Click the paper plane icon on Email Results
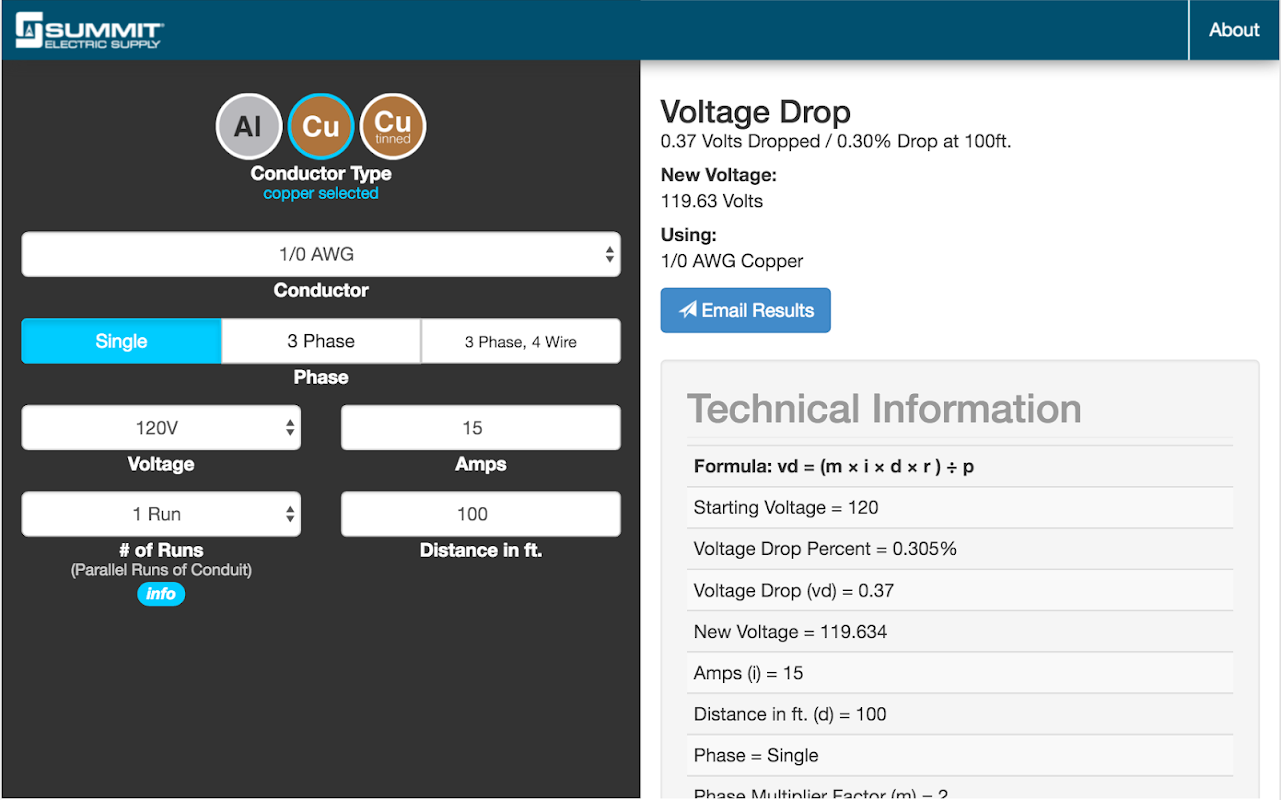The image size is (1281, 800). tap(688, 310)
